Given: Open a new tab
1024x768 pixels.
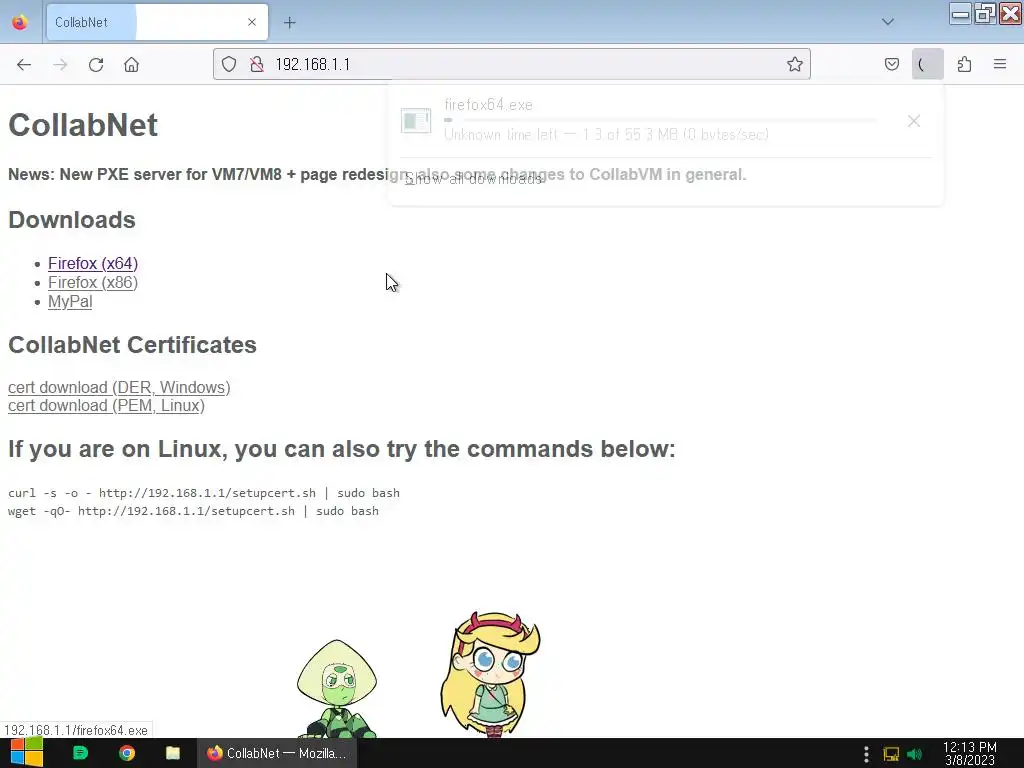Looking at the screenshot, I should (289, 23).
